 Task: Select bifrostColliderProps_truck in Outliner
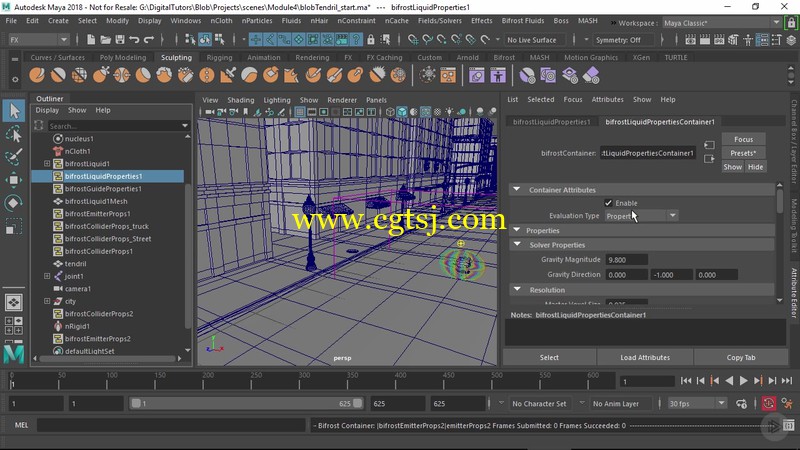pyautogui.click(x=107, y=226)
